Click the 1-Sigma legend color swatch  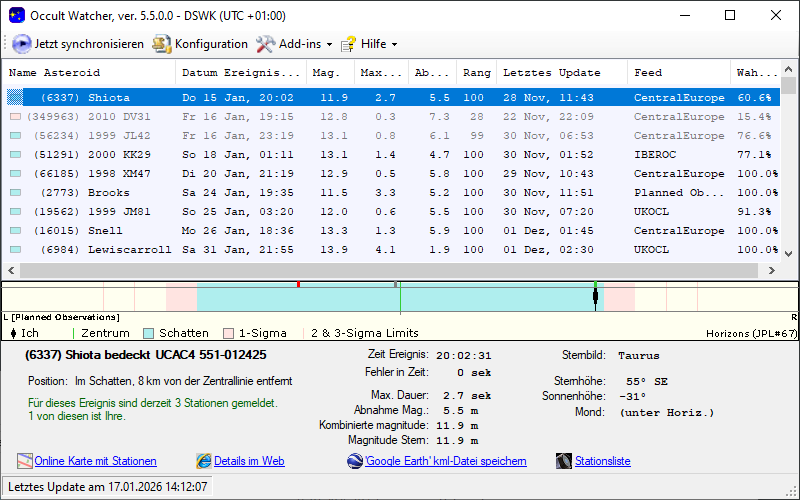click(228, 333)
